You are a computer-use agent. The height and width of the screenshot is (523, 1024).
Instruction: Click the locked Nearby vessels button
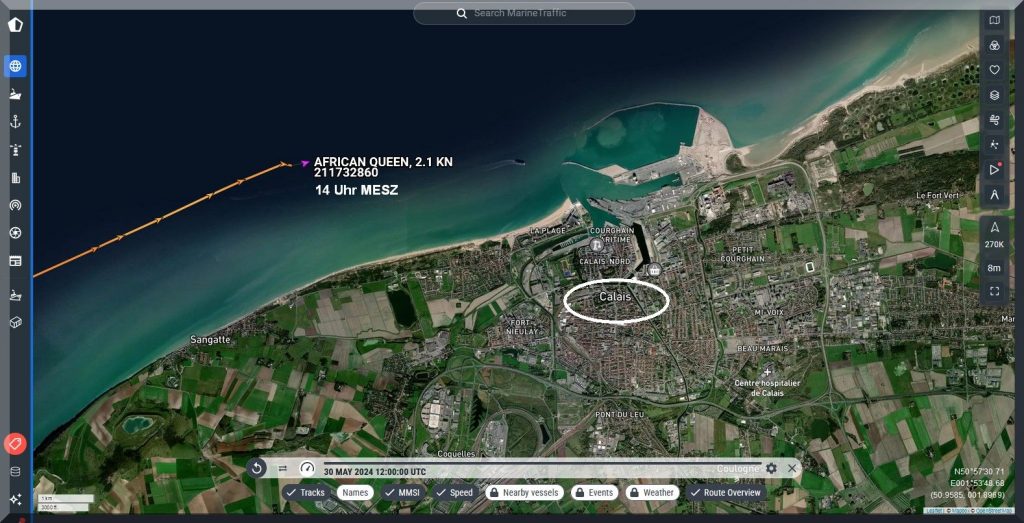pyautogui.click(x=523, y=492)
